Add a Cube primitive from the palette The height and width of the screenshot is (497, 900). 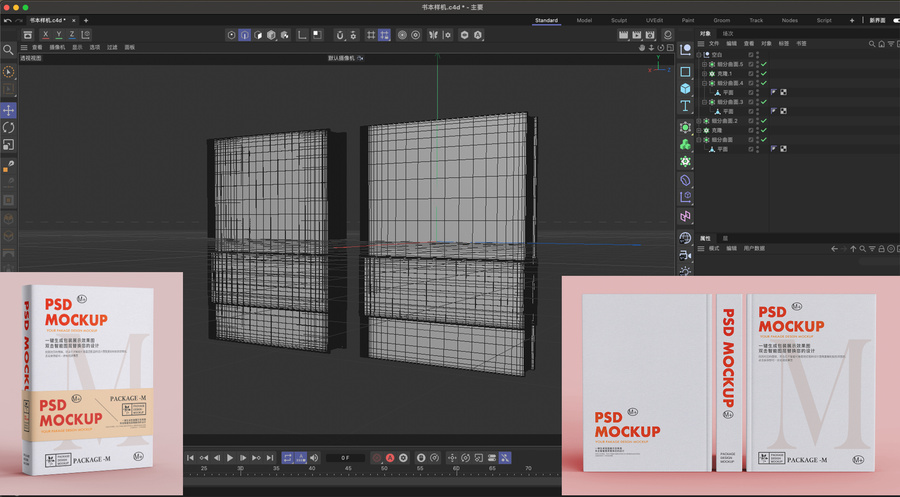685,89
